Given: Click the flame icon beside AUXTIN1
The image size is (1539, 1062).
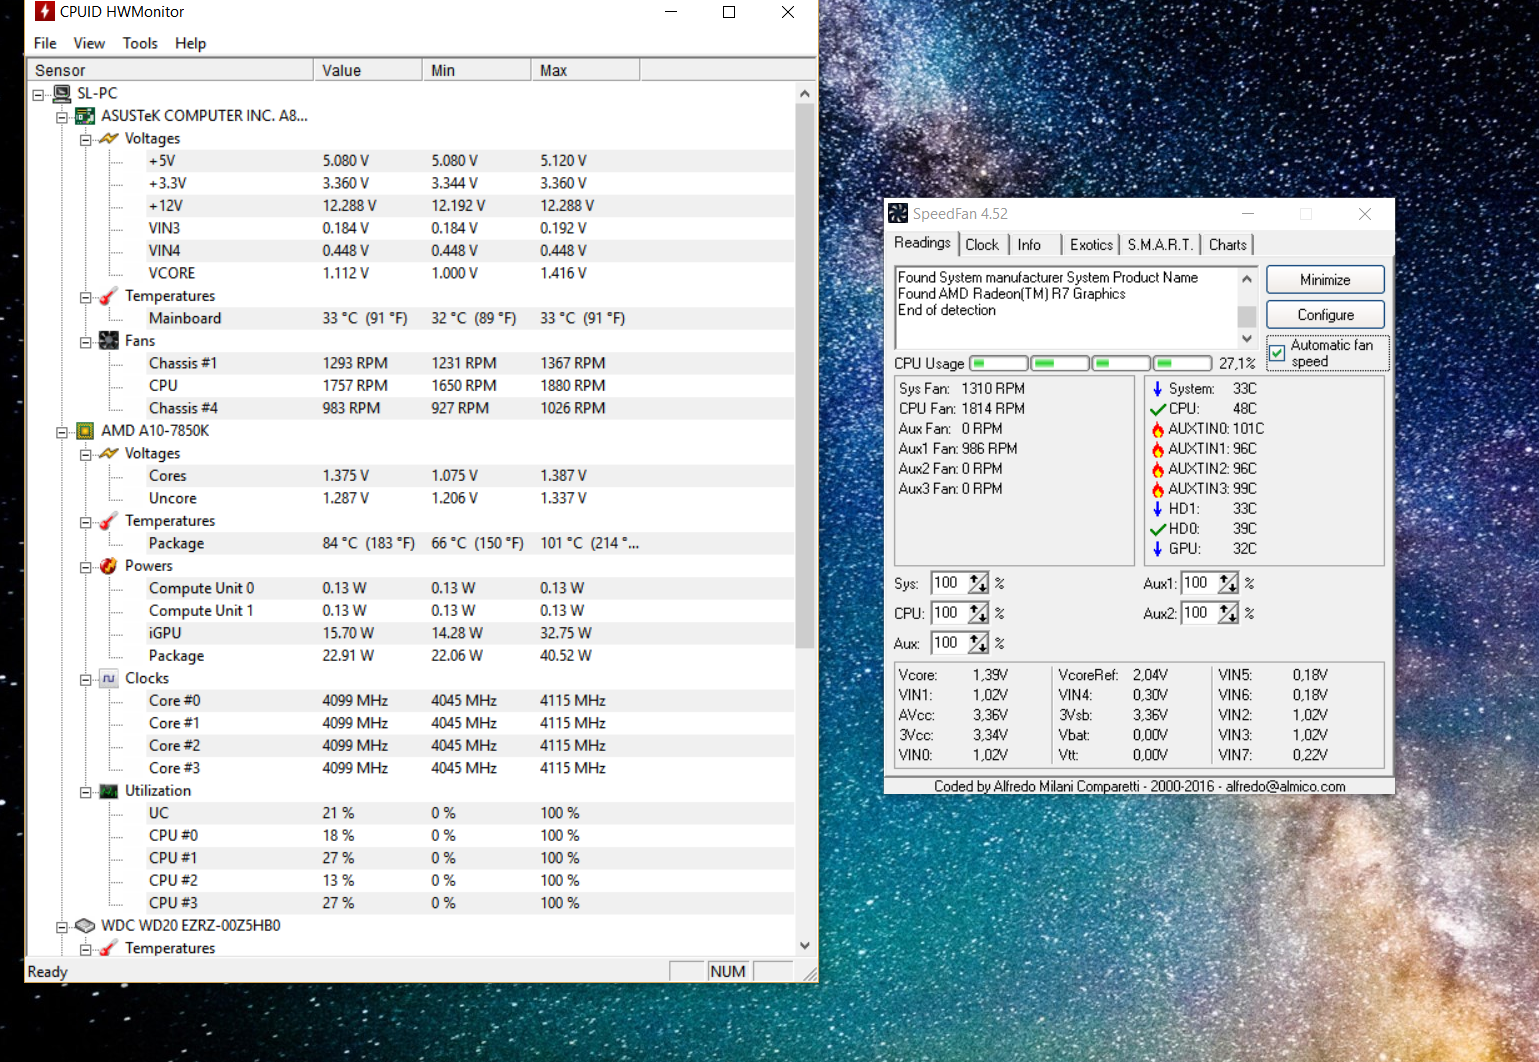Looking at the screenshot, I should tap(1158, 449).
